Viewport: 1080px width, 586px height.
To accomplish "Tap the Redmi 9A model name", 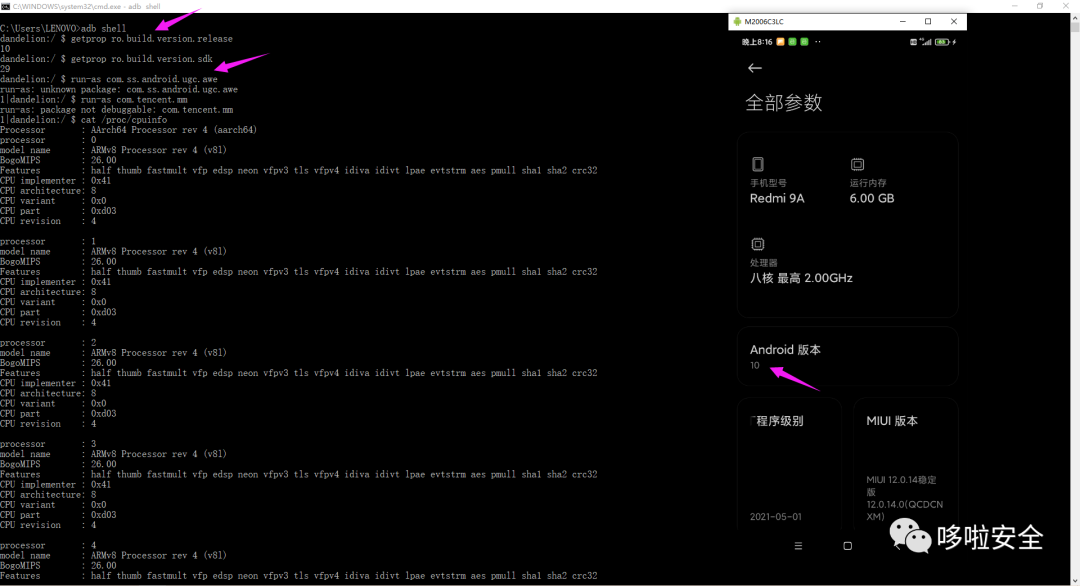I will [777, 198].
